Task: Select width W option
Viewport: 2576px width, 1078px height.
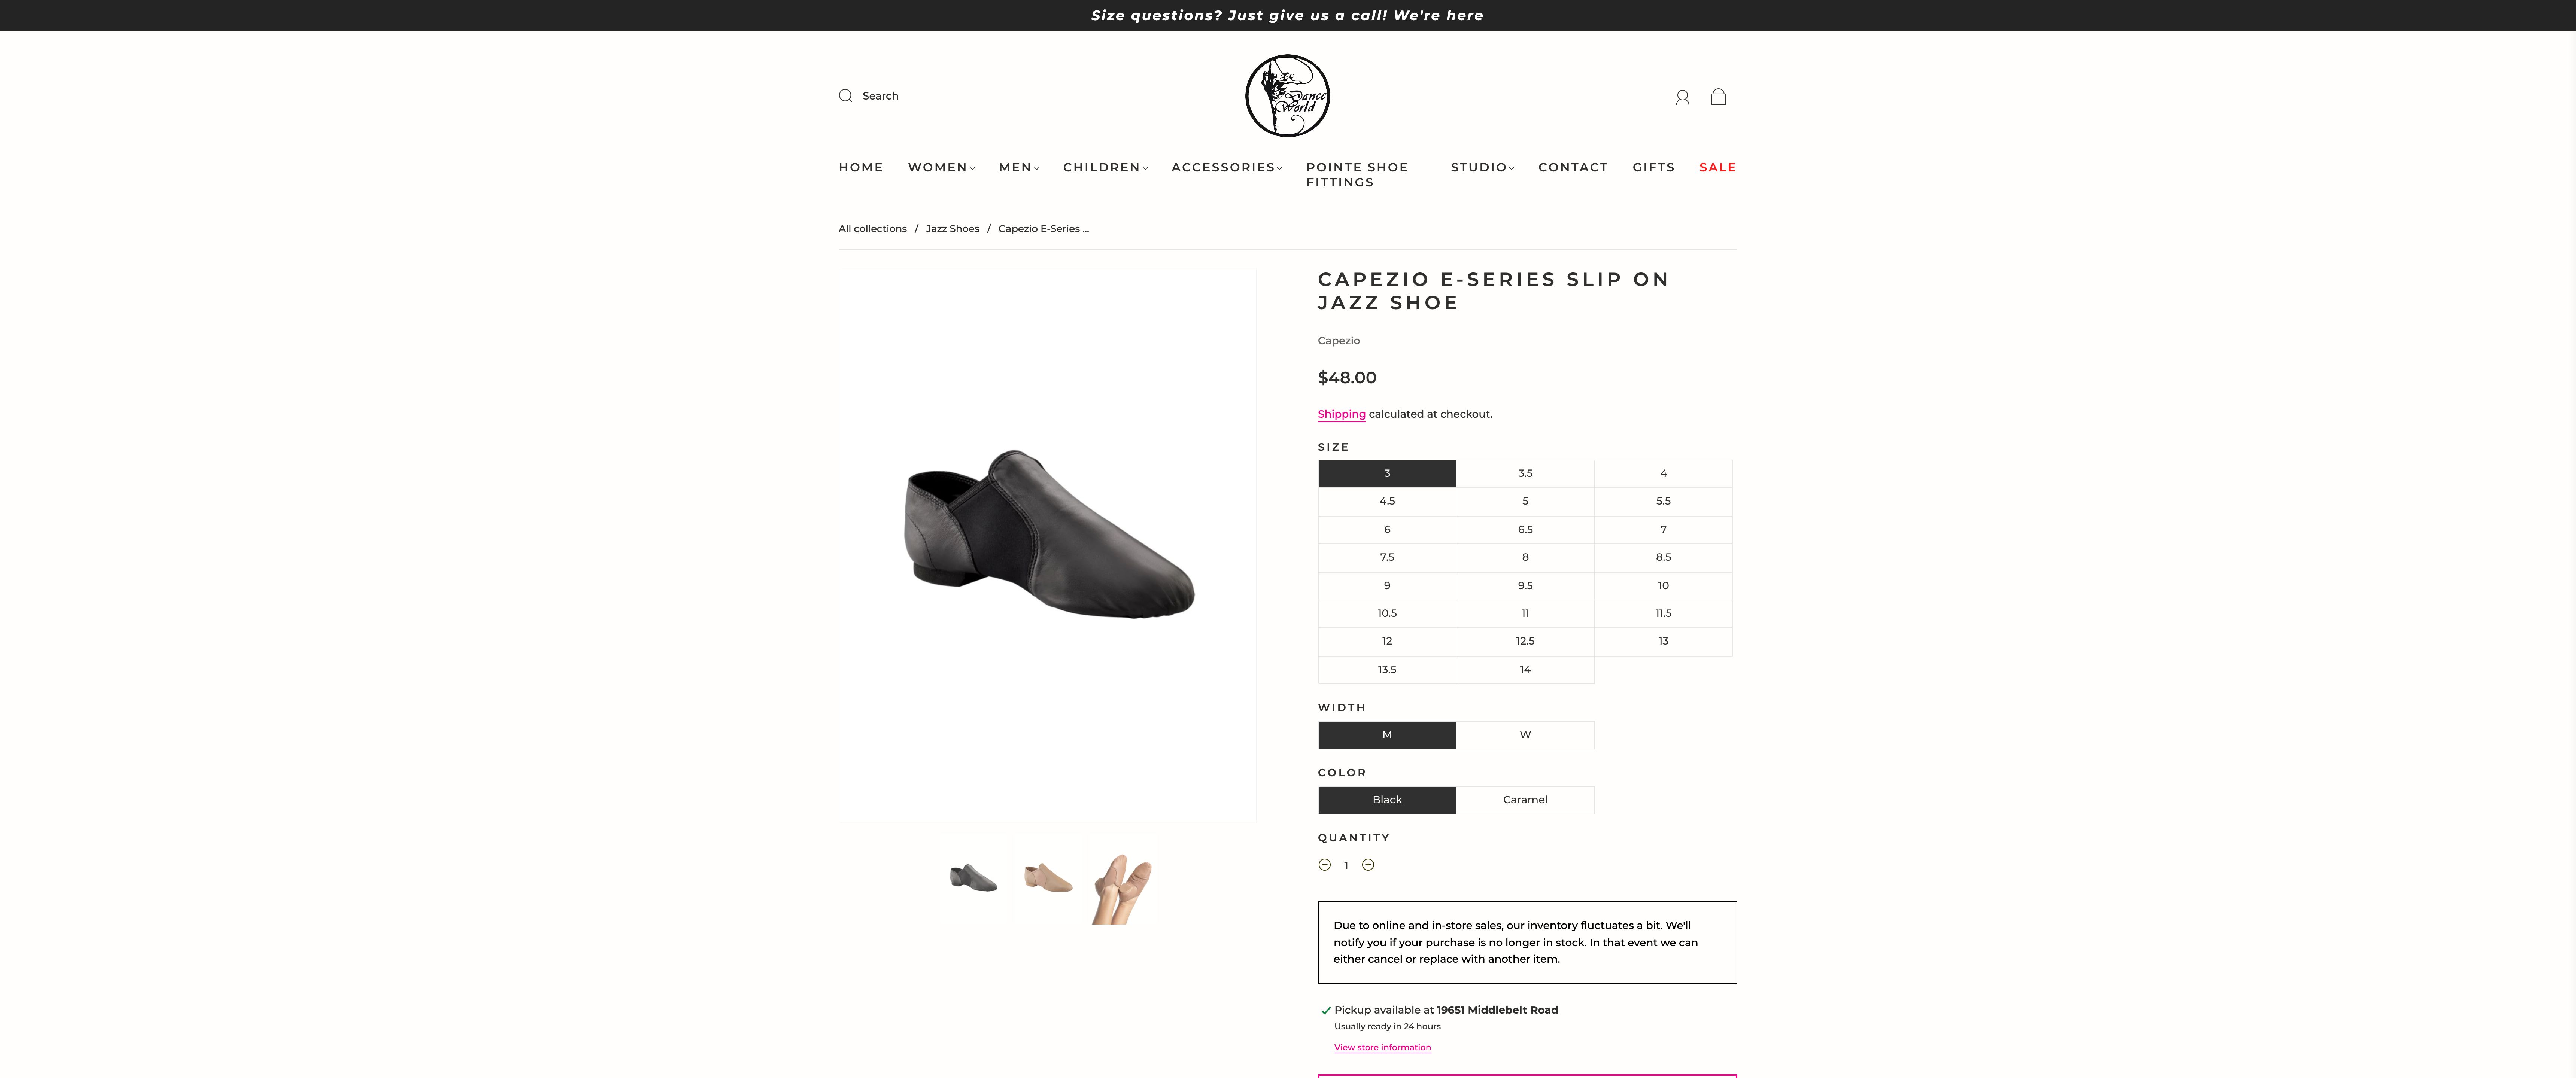Action: pyautogui.click(x=1525, y=735)
